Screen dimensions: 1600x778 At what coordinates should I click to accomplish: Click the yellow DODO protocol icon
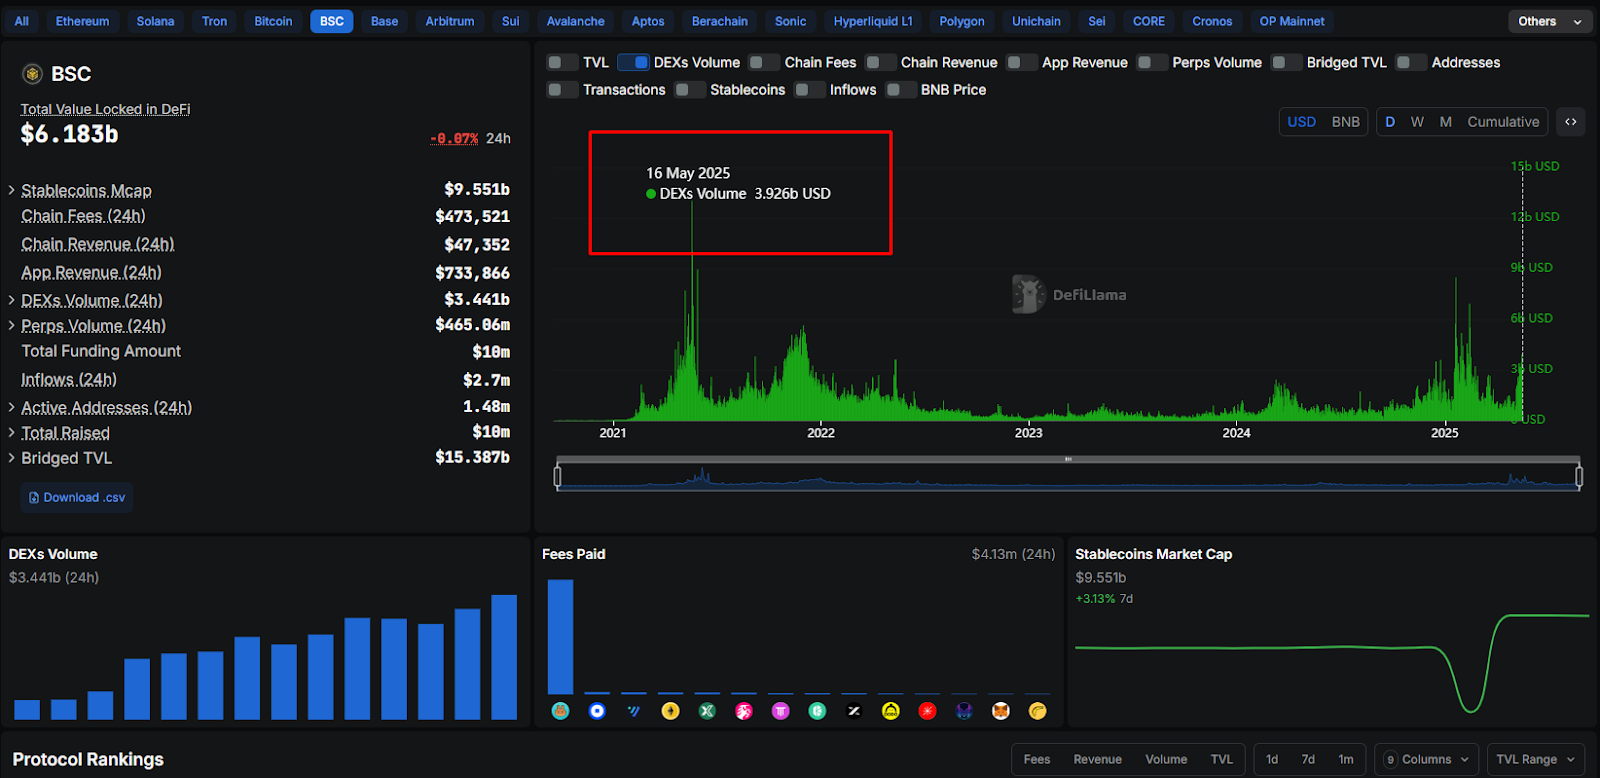point(891,711)
